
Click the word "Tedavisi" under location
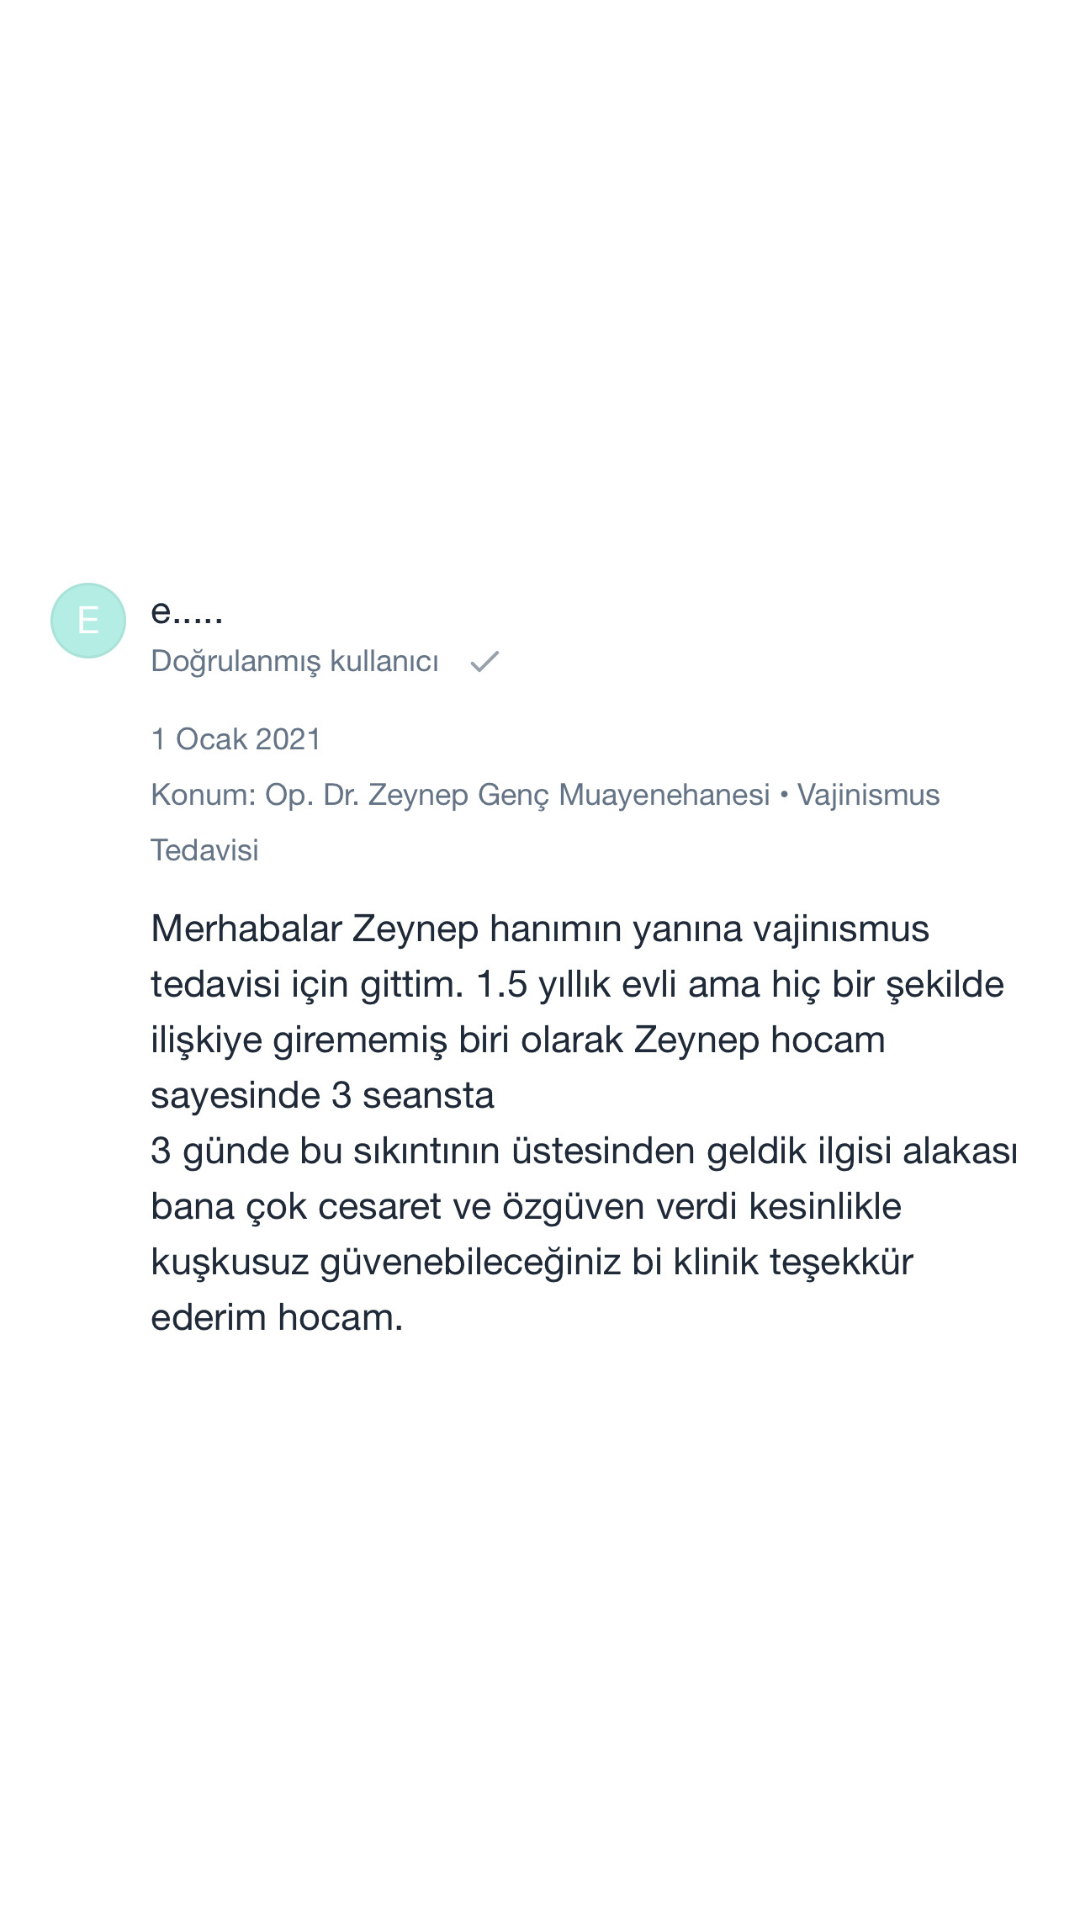tap(204, 850)
